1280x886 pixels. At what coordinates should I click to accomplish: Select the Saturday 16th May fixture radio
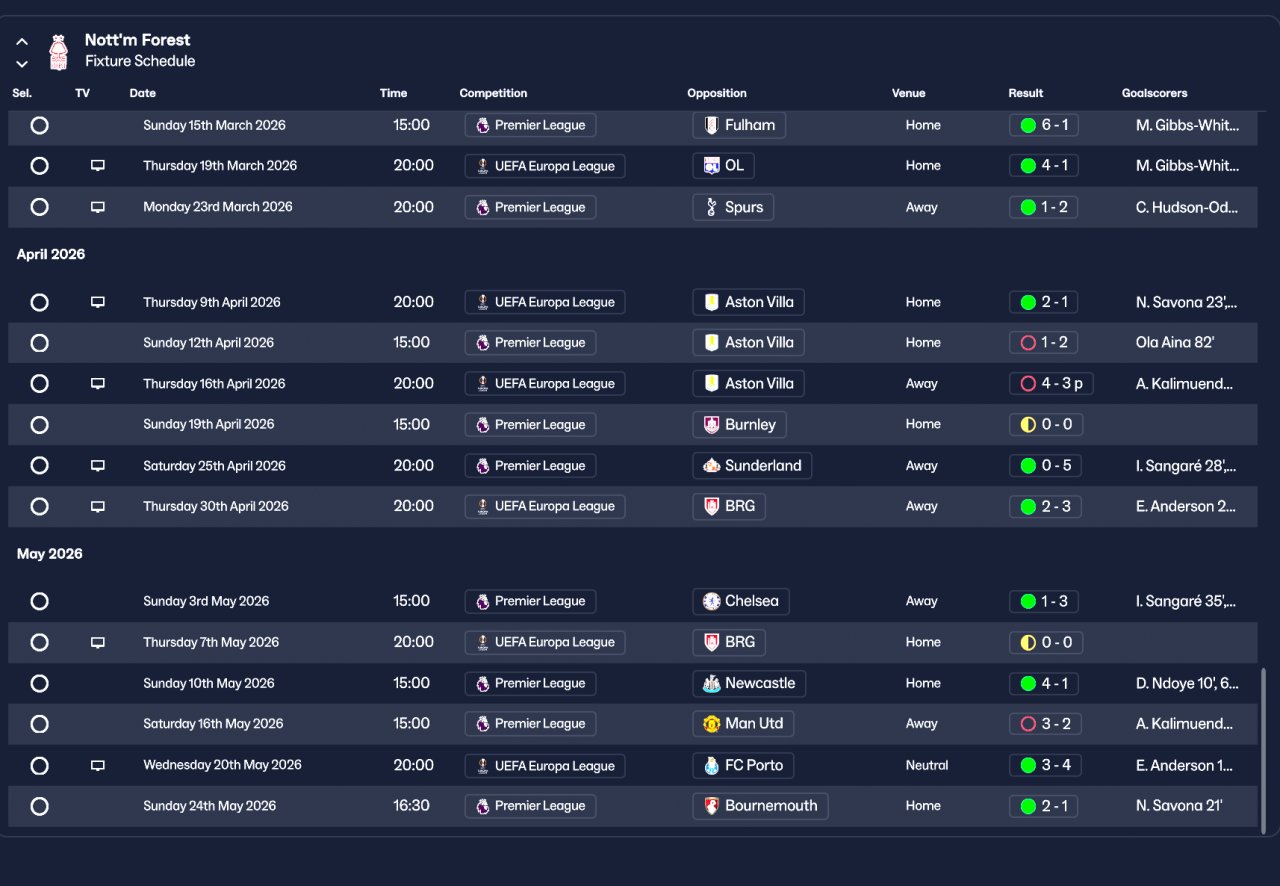click(39, 724)
